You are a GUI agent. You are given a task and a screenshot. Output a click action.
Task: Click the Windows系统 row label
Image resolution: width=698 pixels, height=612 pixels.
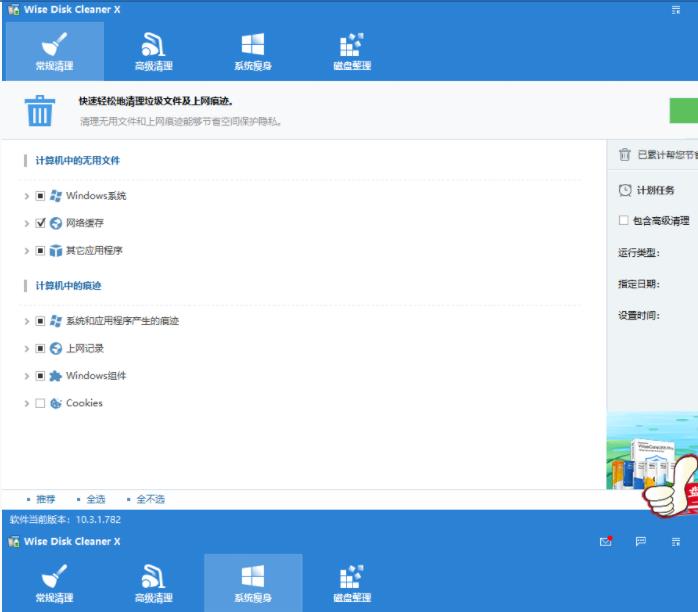(96, 196)
